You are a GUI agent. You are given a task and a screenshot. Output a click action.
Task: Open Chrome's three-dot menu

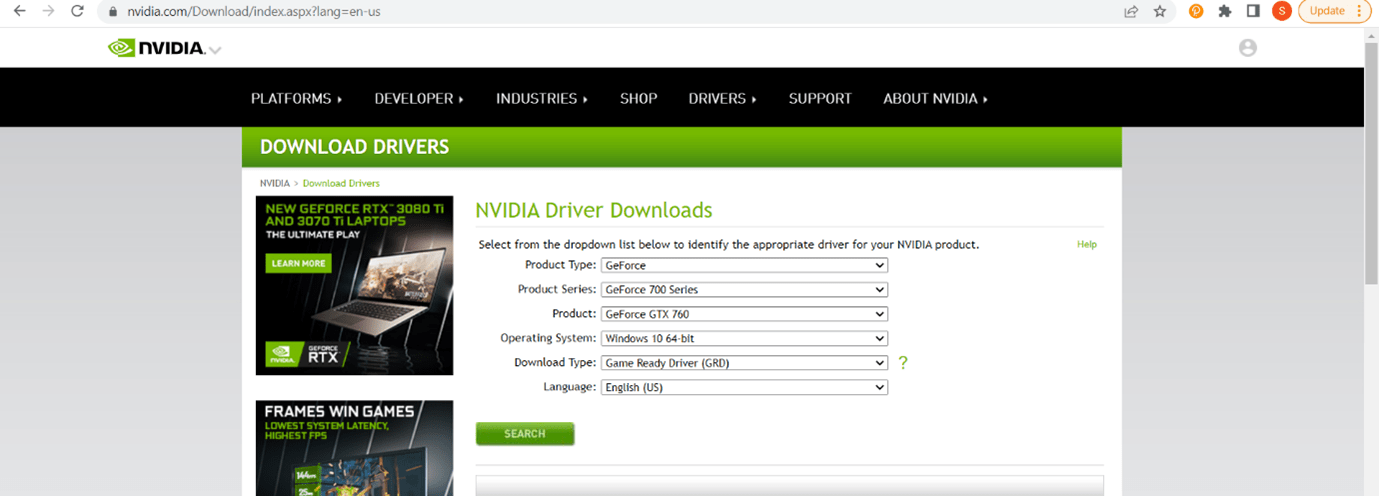[1359, 11]
